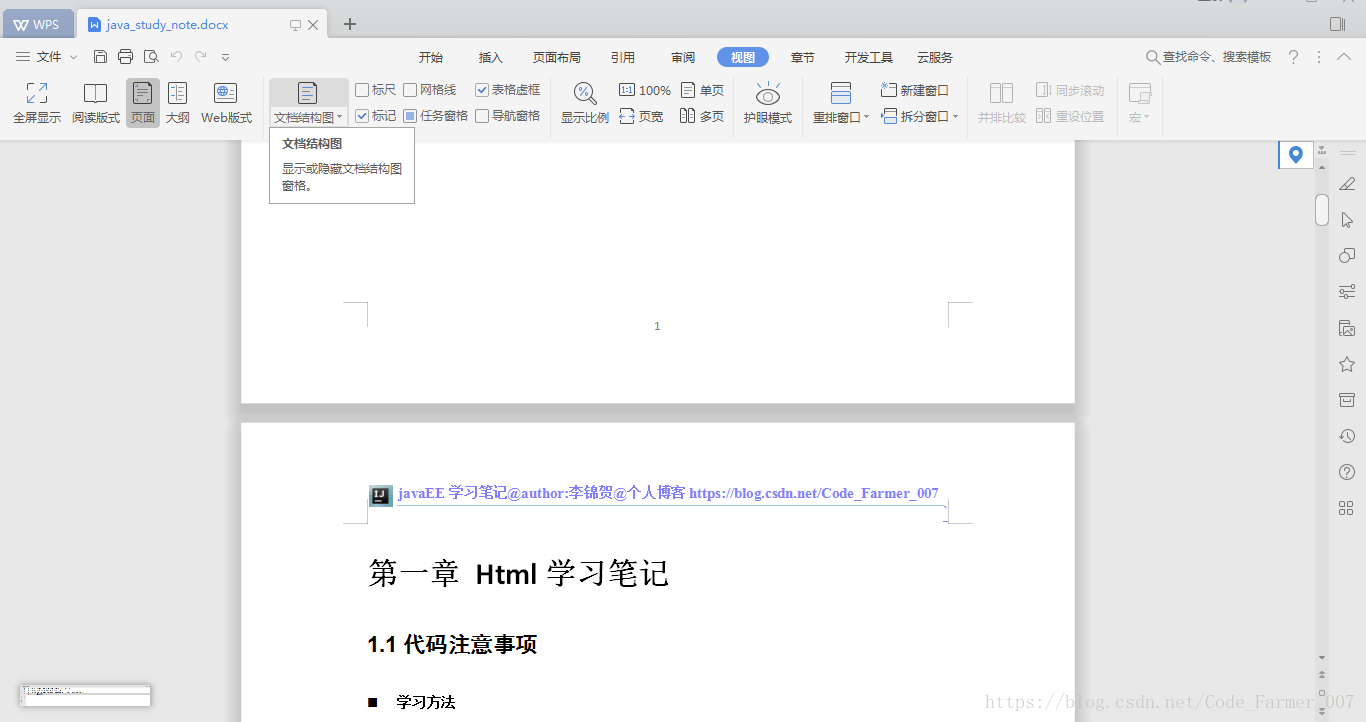Open the favorites star icon in sidebar
The height and width of the screenshot is (722, 1366).
point(1347,364)
